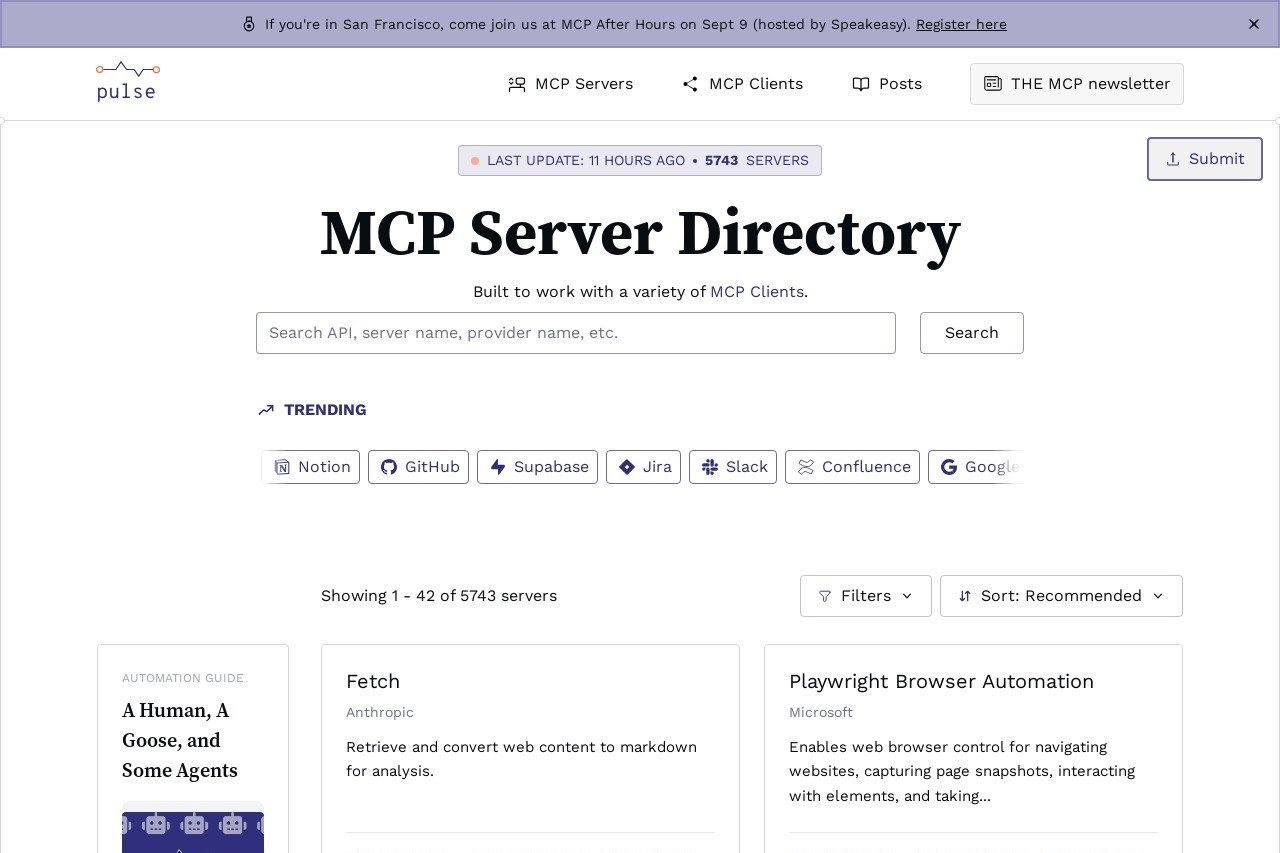The width and height of the screenshot is (1280, 853).
Task: Click the Submit server button
Action: 1204,159
